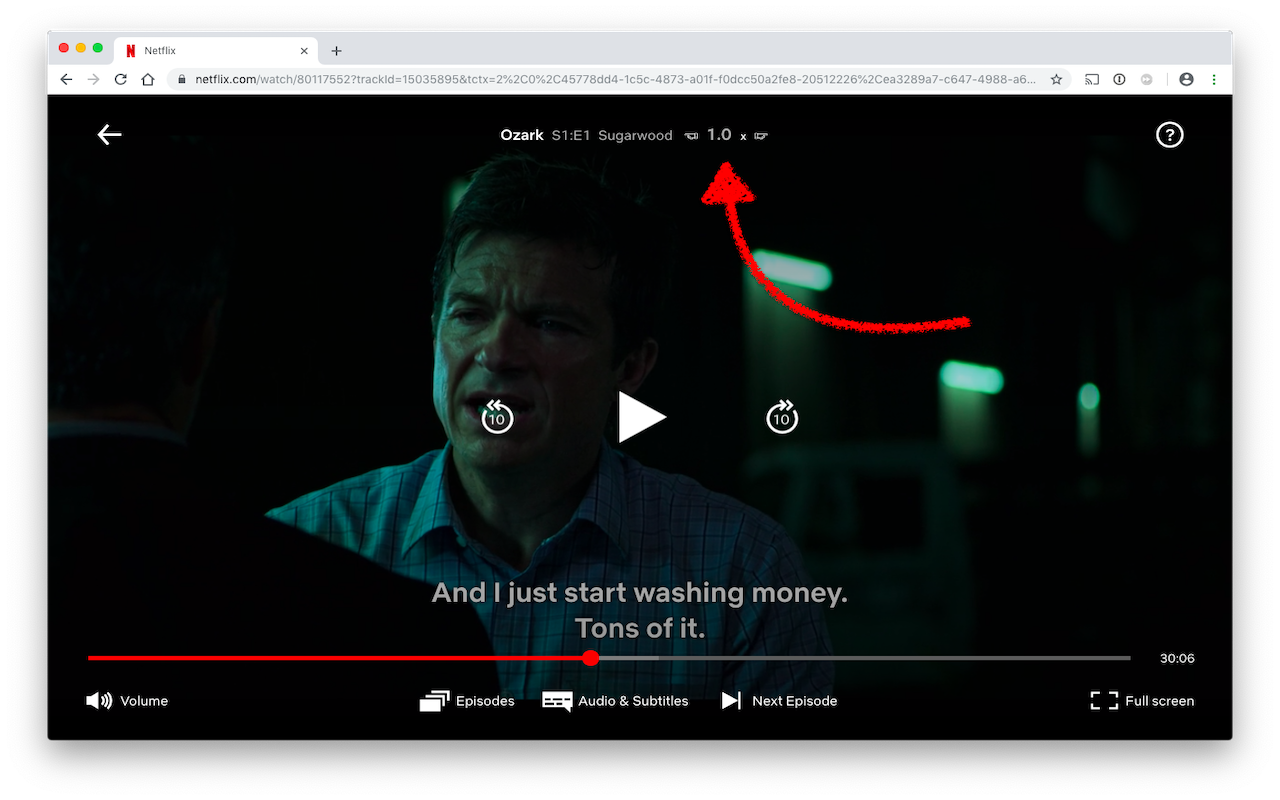Click the browser Forward arrow
This screenshot has height=800, width=1280.
tap(93, 79)
